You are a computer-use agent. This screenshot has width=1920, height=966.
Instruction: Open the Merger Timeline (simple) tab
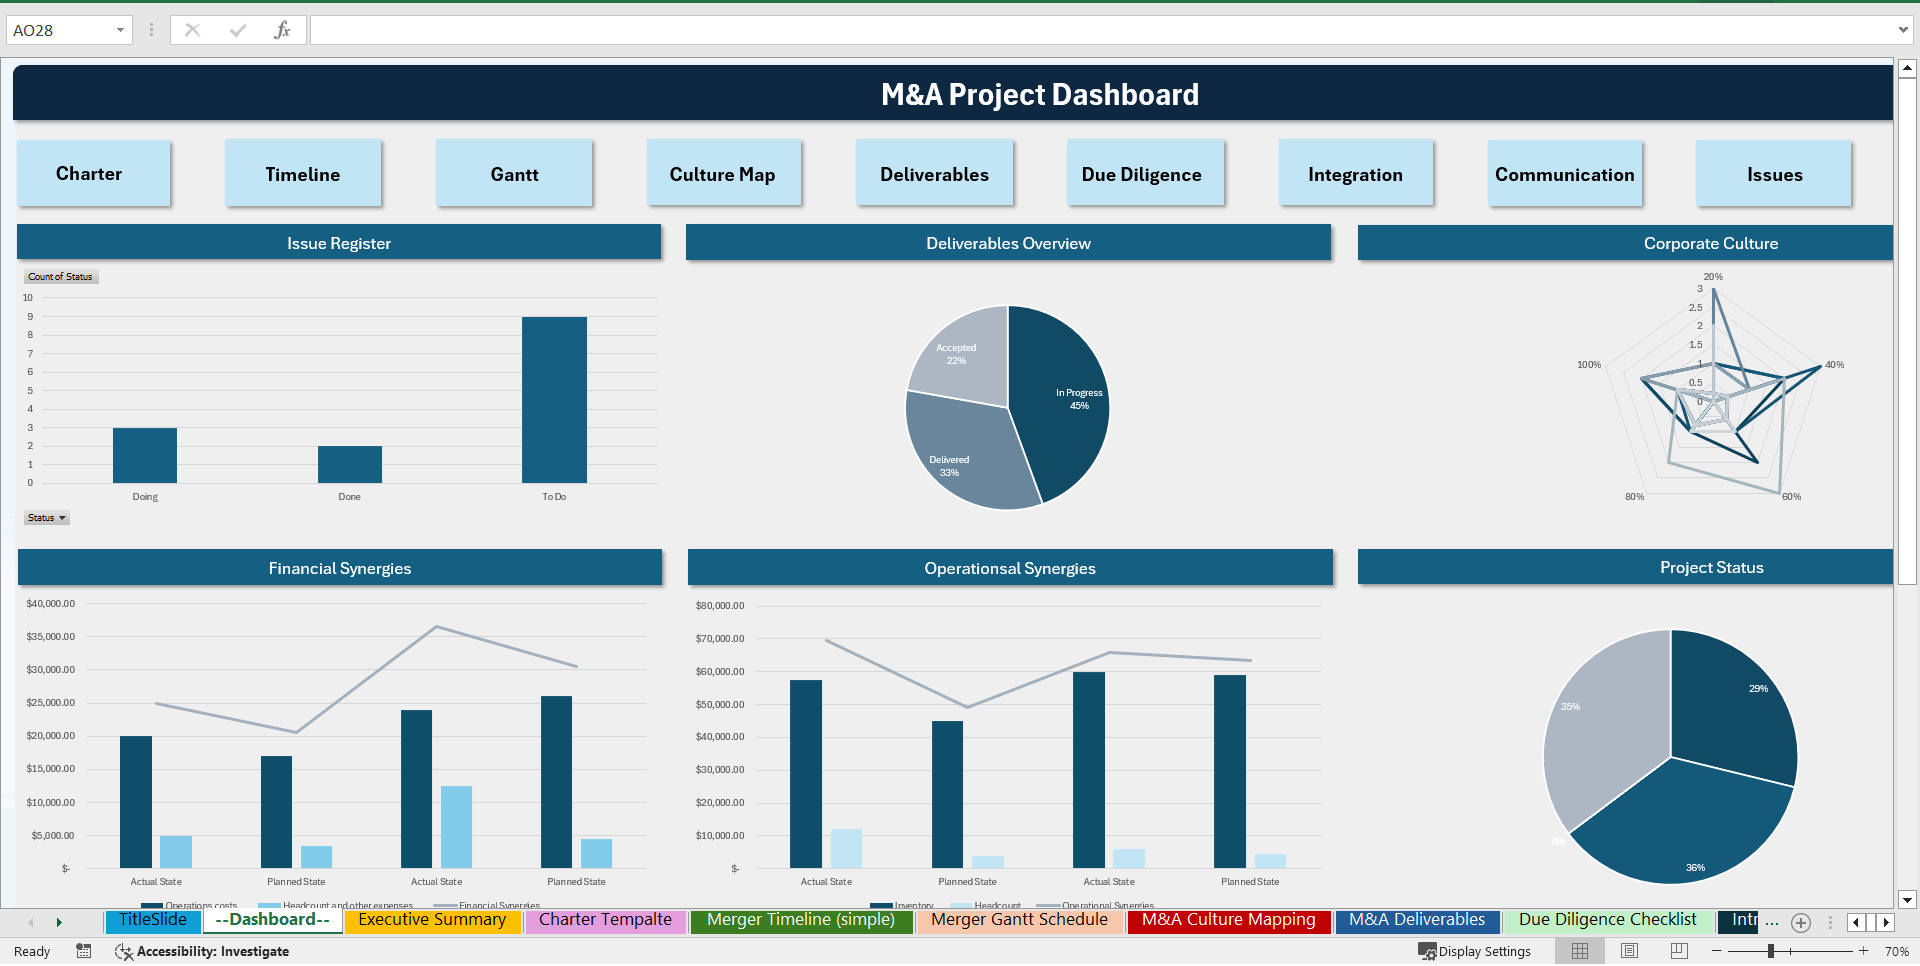801,920
